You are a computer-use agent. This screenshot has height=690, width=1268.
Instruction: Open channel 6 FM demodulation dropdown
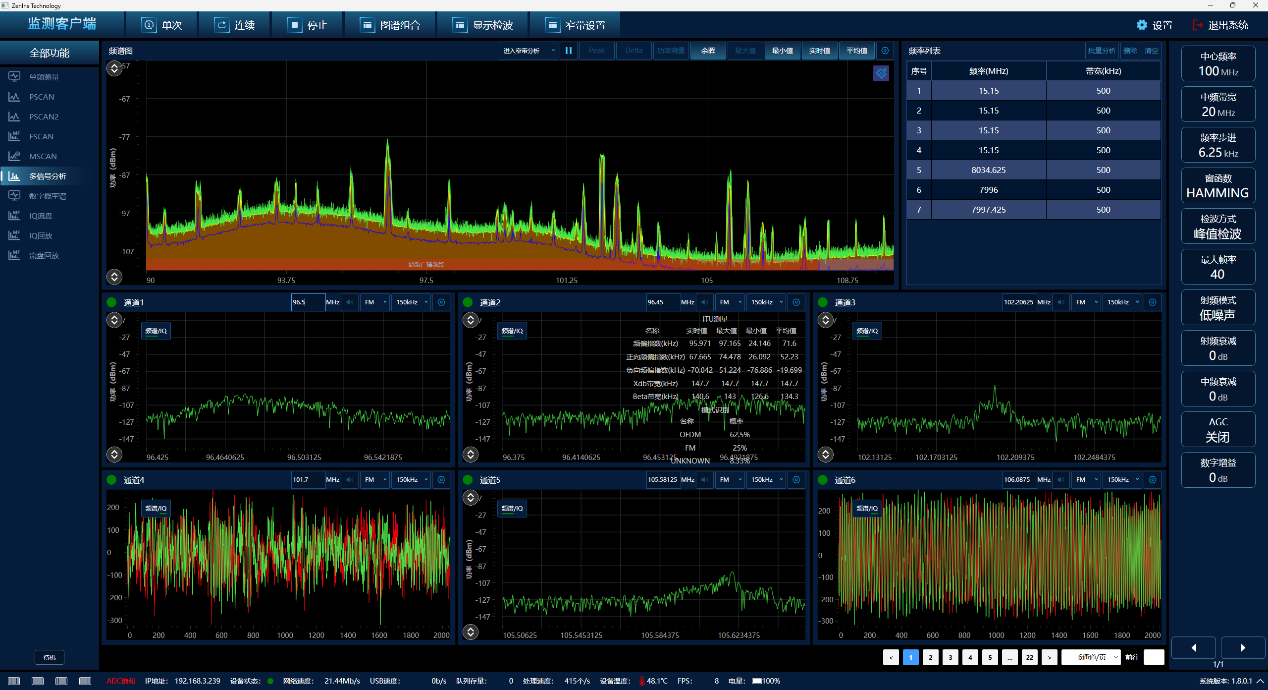(1087, 480)
